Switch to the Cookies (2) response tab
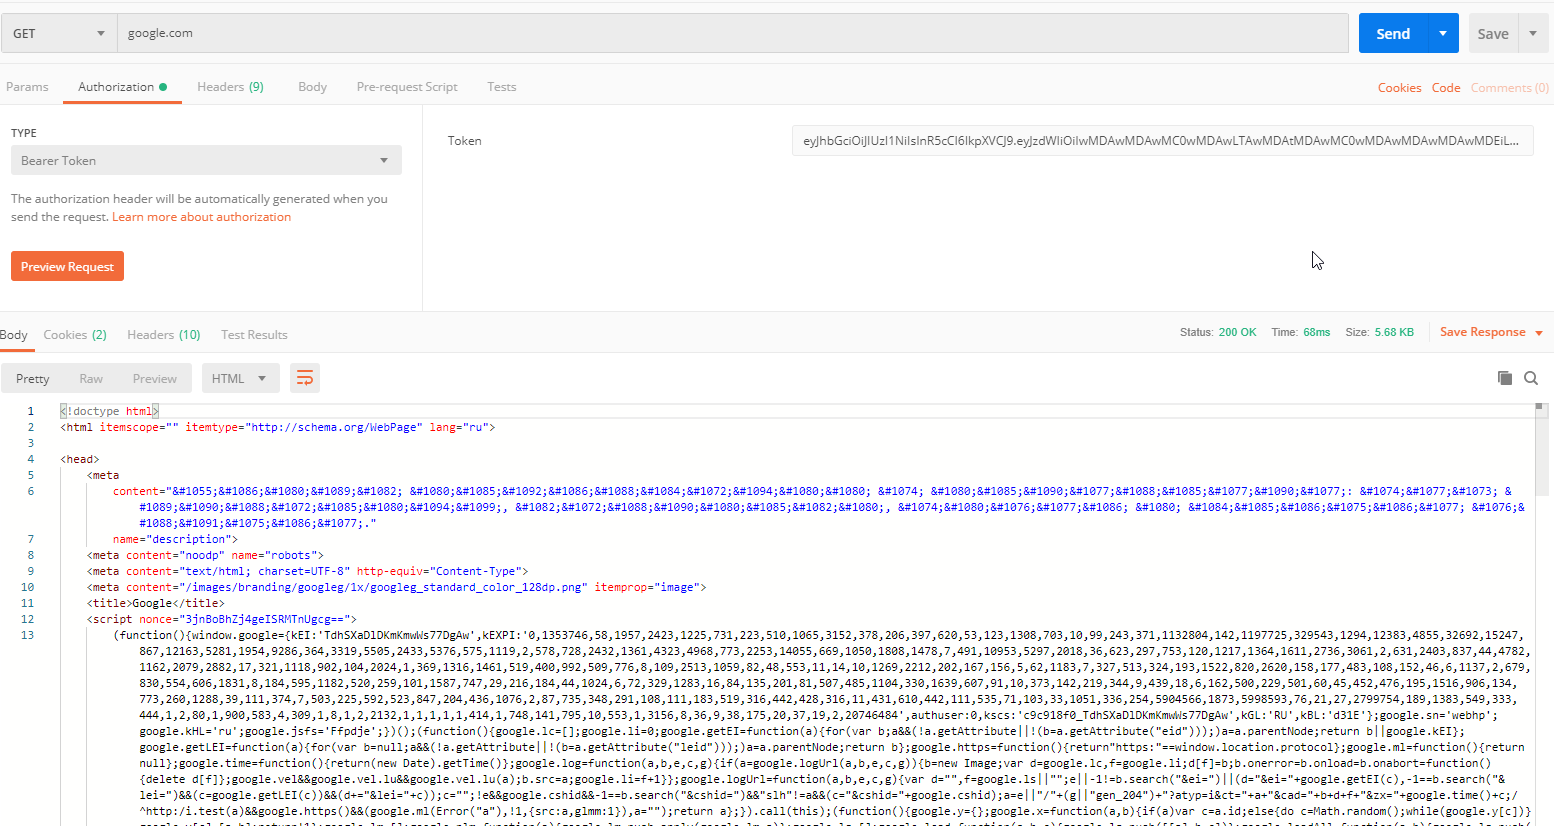Screen dimensions: 1554x826 (x=75, y=334)
